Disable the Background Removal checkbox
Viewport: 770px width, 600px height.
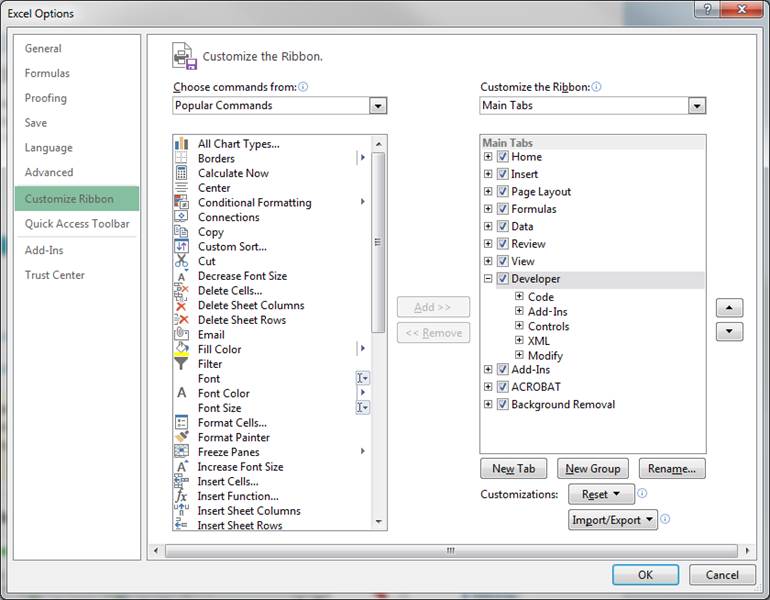pos(503,405)
